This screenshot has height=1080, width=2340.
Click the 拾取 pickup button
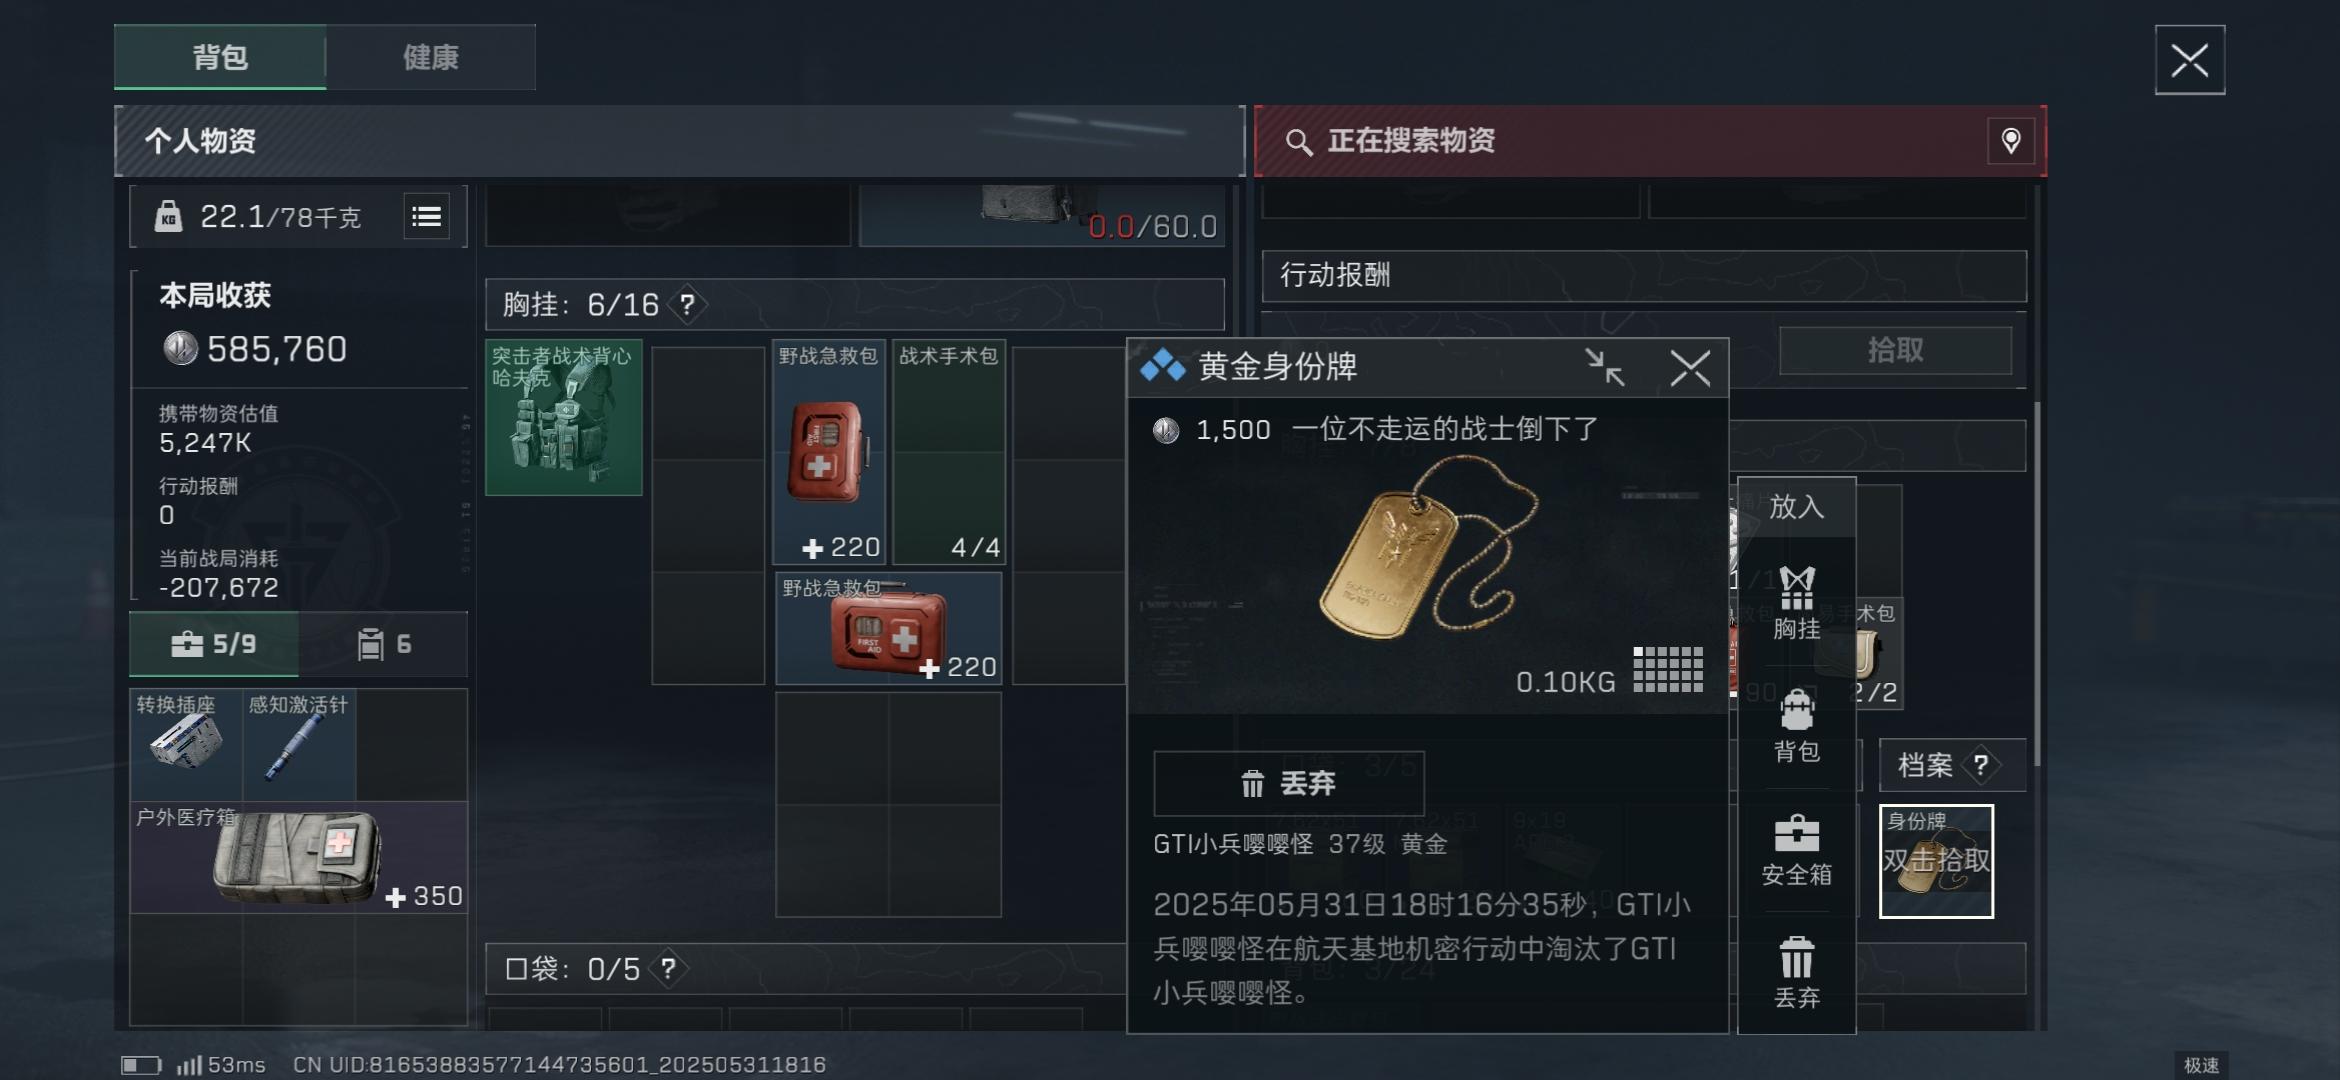point(1895,350)
